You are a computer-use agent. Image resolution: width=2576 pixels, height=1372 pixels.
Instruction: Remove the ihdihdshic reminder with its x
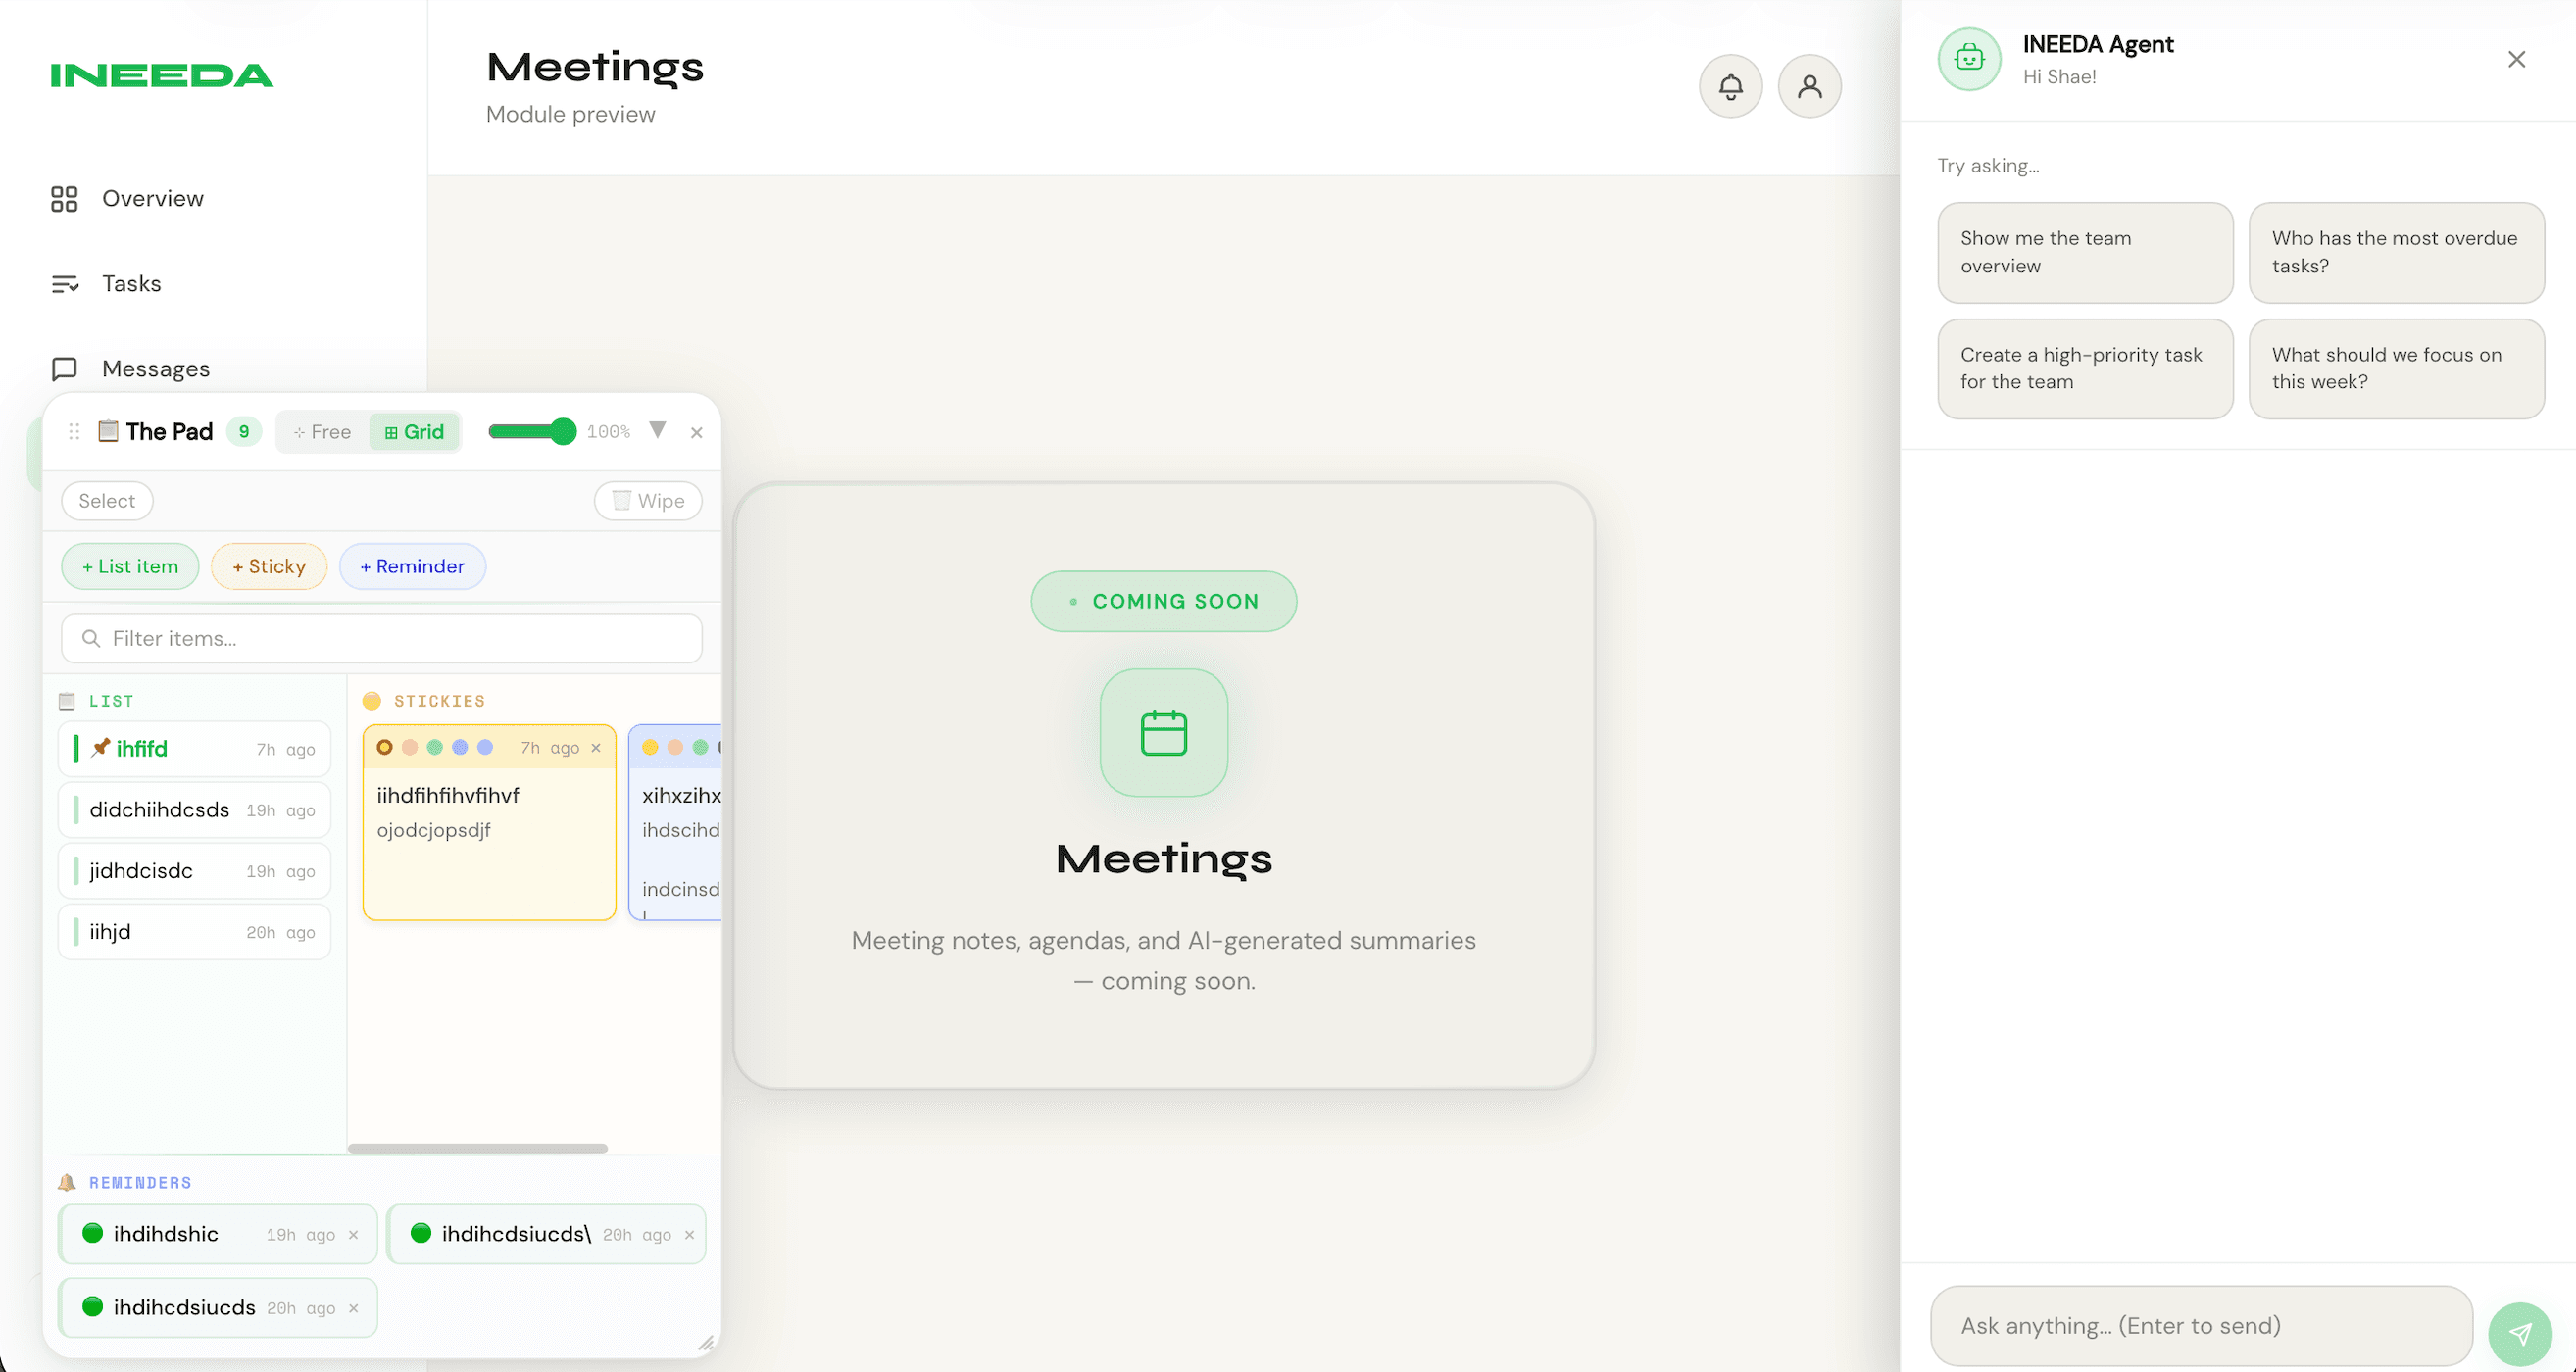click(x=353, y=1235)
